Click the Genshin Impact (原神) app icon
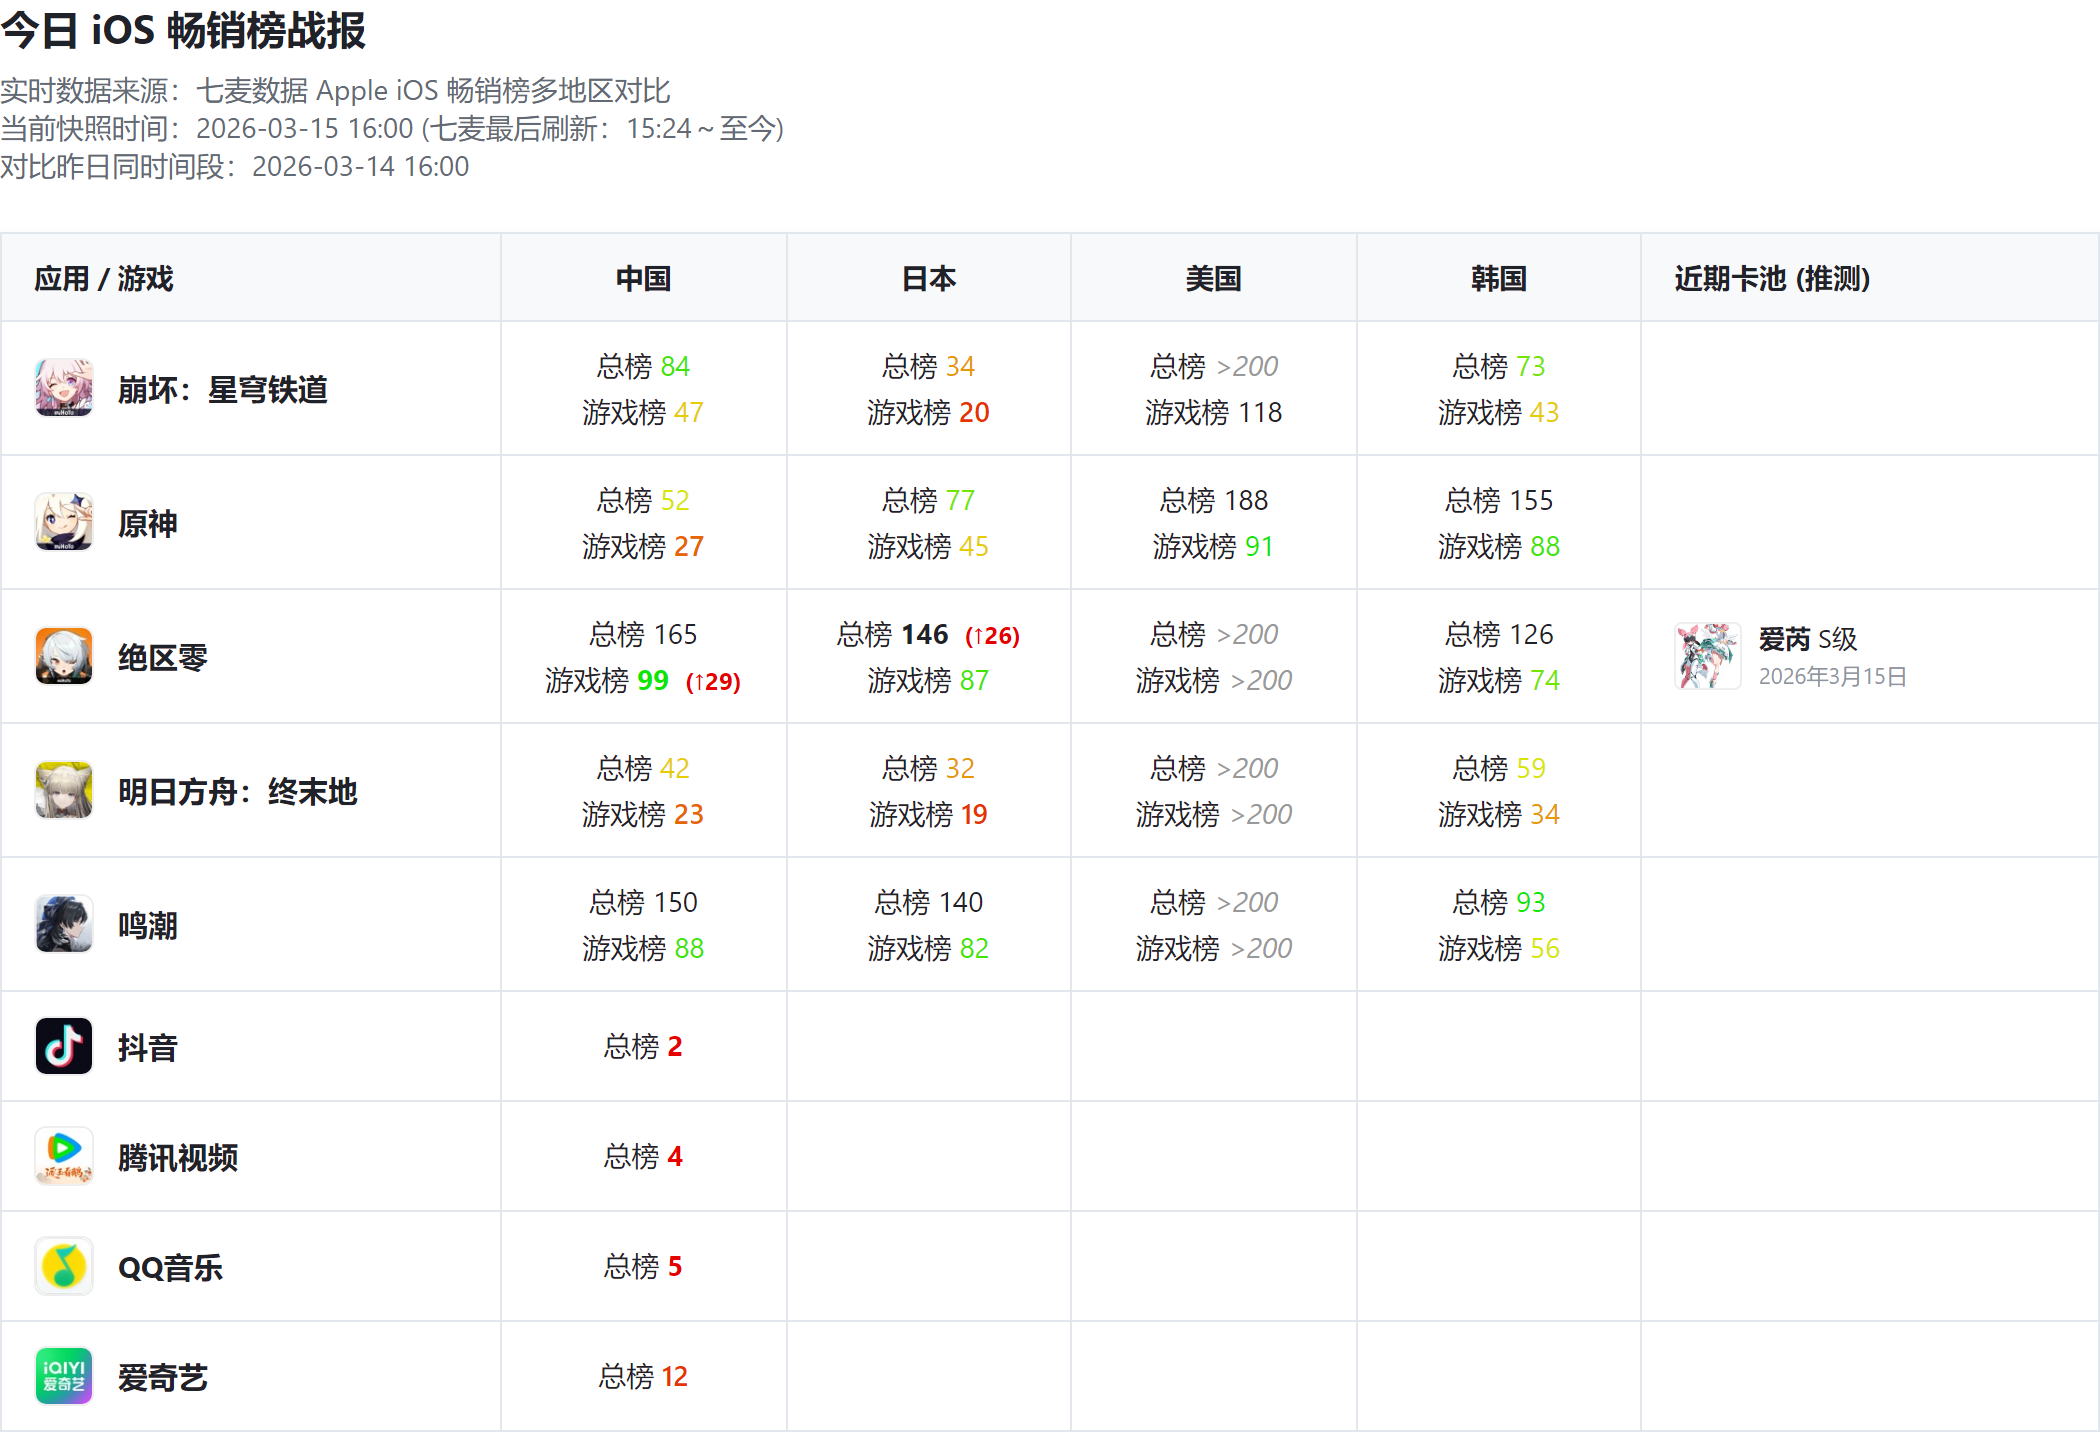Viewport: 2100px width, 1432px height. (64, 522)
